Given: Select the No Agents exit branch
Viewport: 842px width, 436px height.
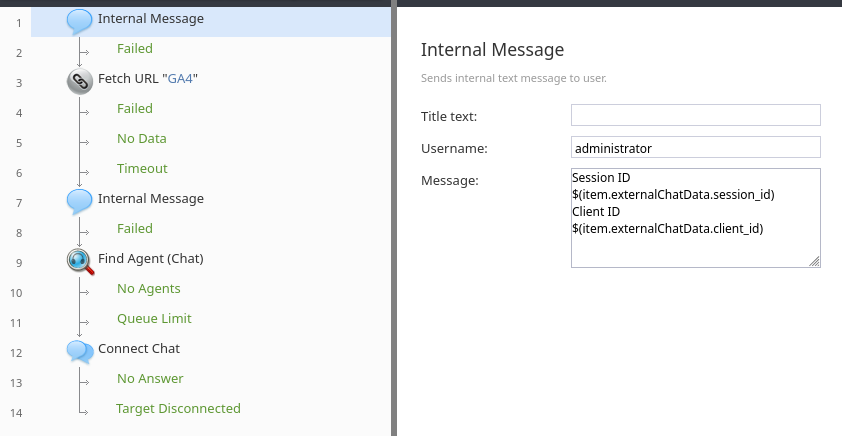Looking at the screenshot, I should [x=149, y=288].
